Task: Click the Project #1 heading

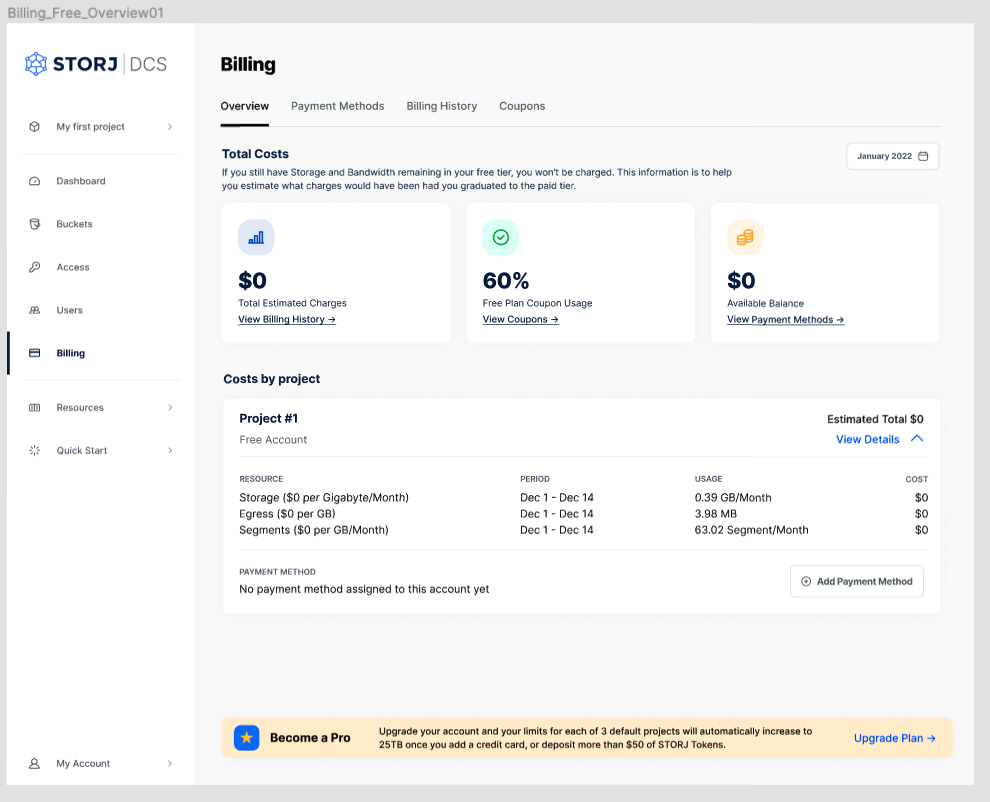Action: [x=268, y=419]
